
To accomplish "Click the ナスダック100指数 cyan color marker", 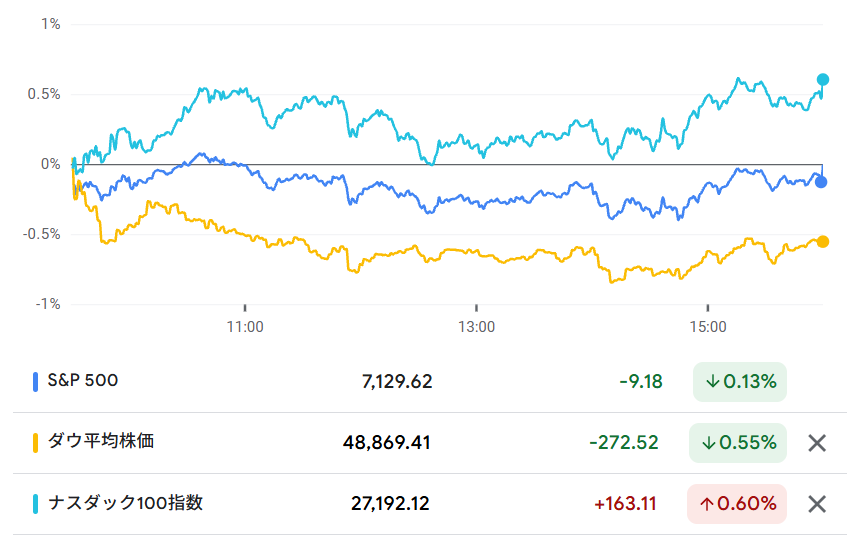I will (36, 503).
